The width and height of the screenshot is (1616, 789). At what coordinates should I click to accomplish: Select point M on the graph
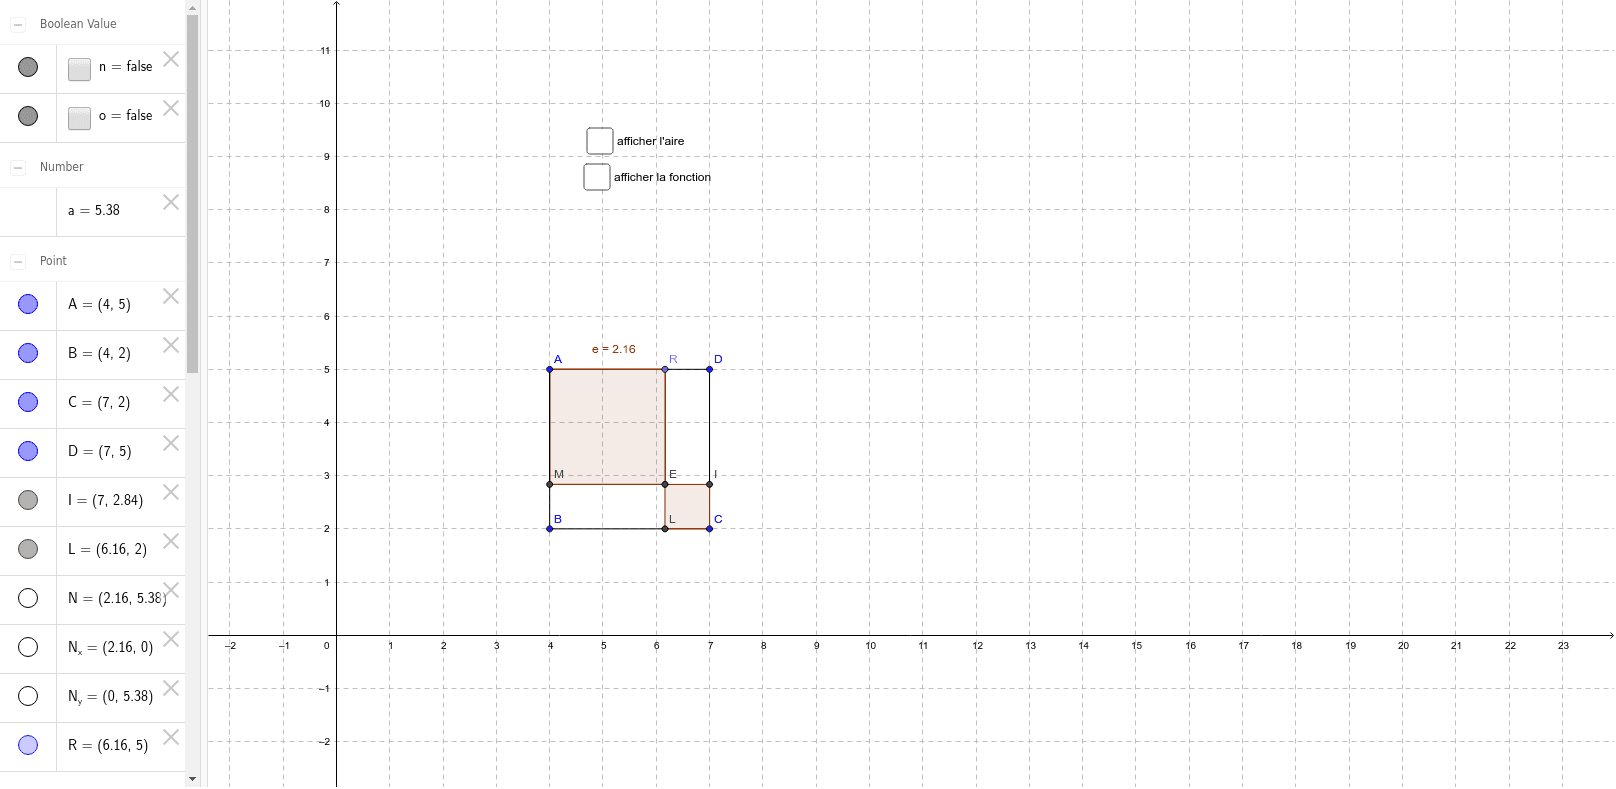tap(550, 485)
